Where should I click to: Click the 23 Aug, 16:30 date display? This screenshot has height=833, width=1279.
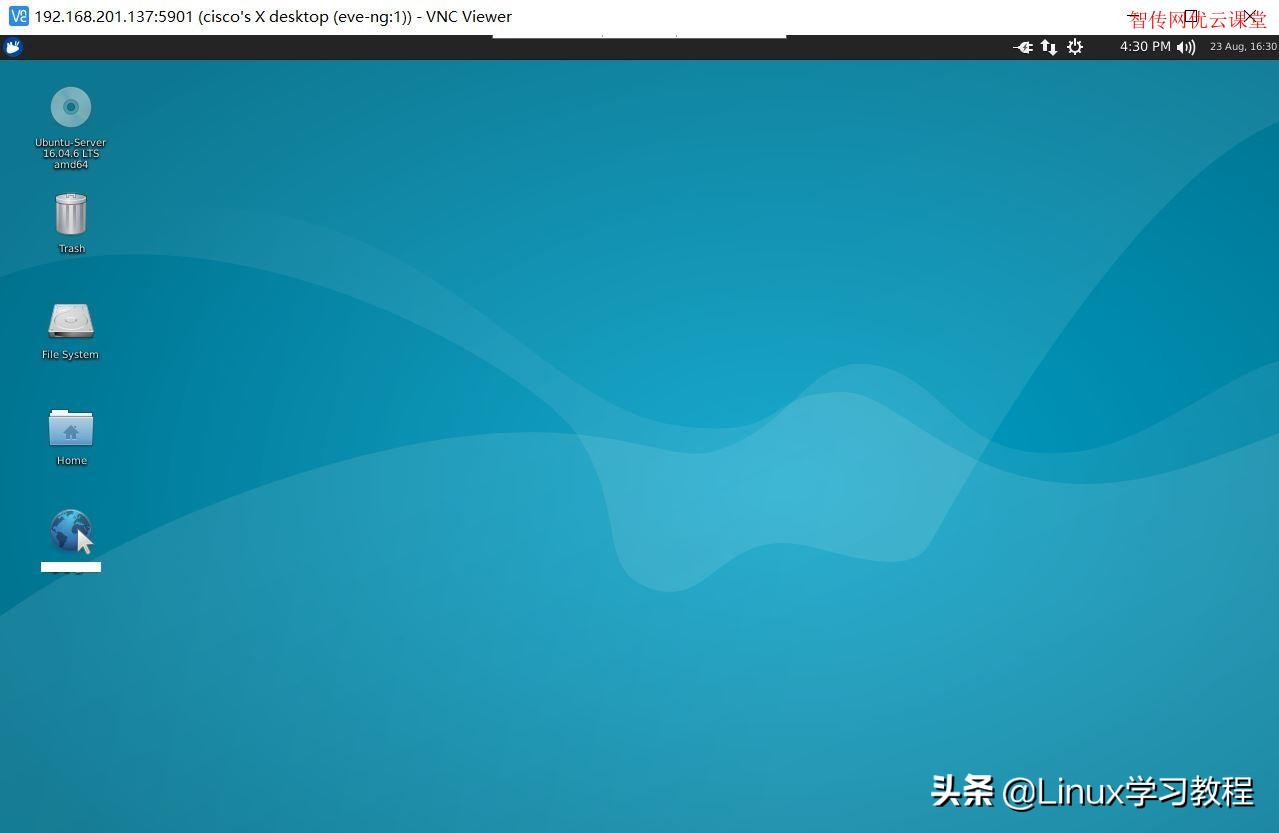click(1242, 46)
